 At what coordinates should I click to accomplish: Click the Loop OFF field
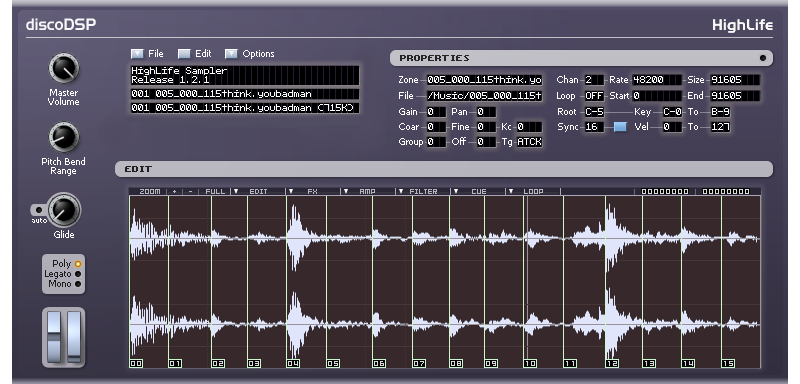coord(594,96)
